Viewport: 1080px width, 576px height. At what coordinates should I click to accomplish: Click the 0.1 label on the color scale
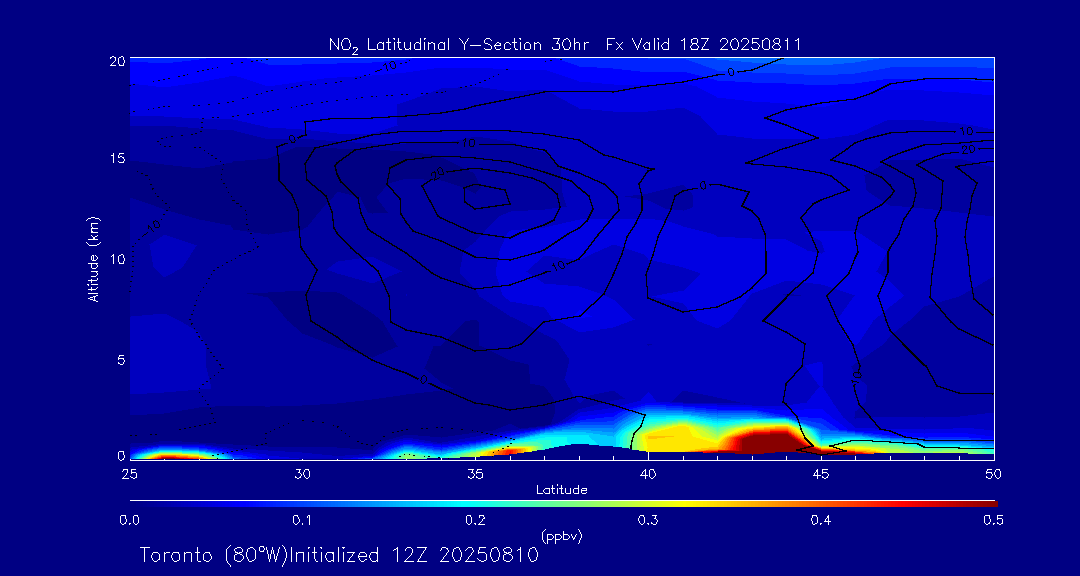[x=302, y=520]
